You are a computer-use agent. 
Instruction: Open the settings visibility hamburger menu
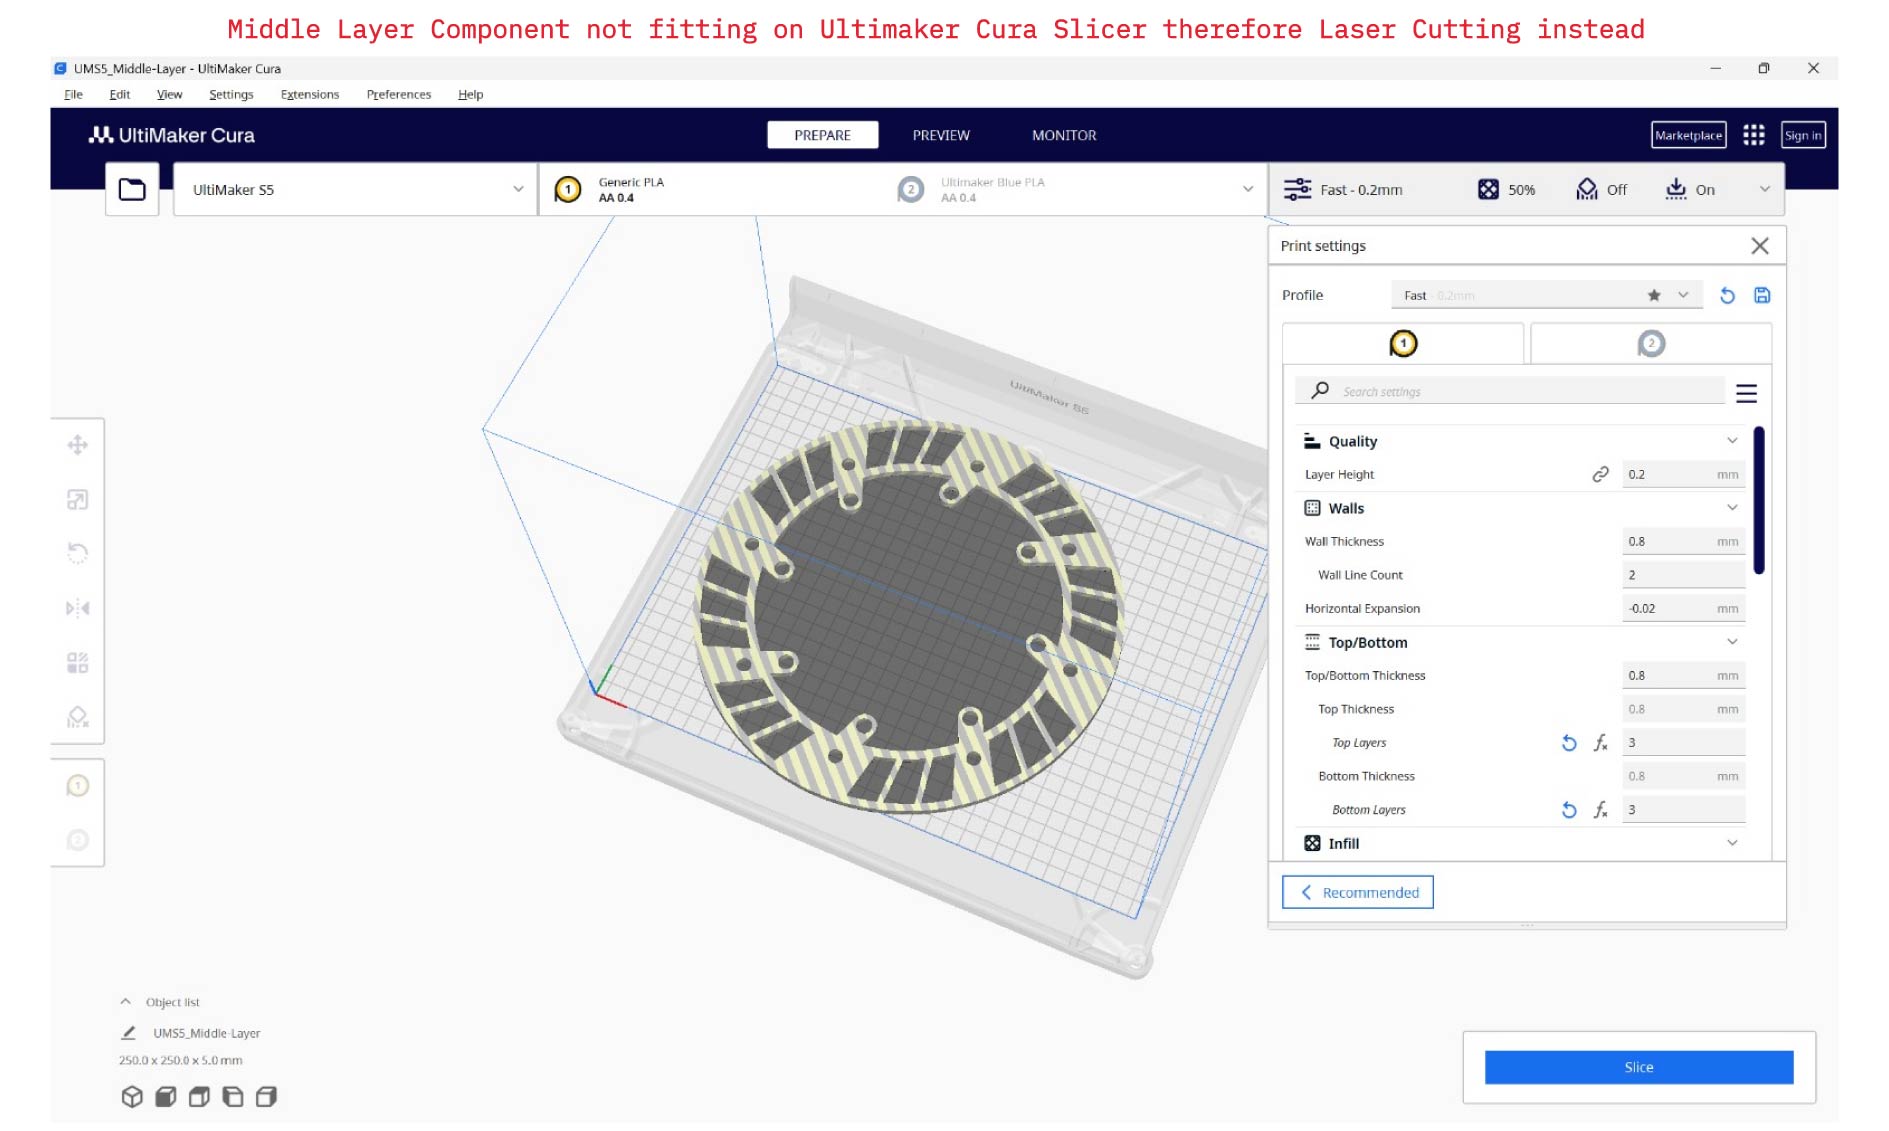(x=1746, y=393)
